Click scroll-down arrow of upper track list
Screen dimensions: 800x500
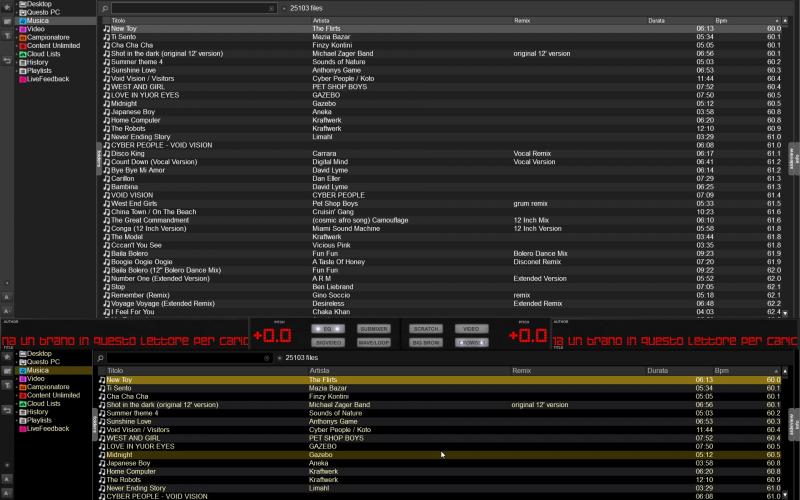(x=785, y=313)
